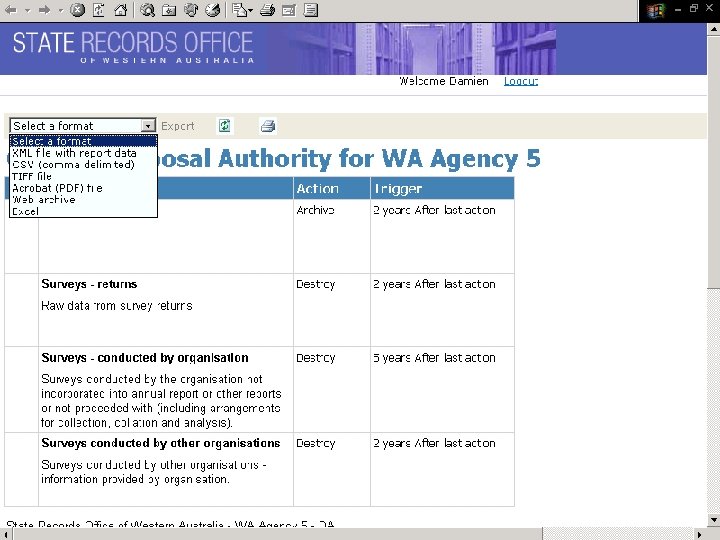Open the Media globe icon

[191, 10]
